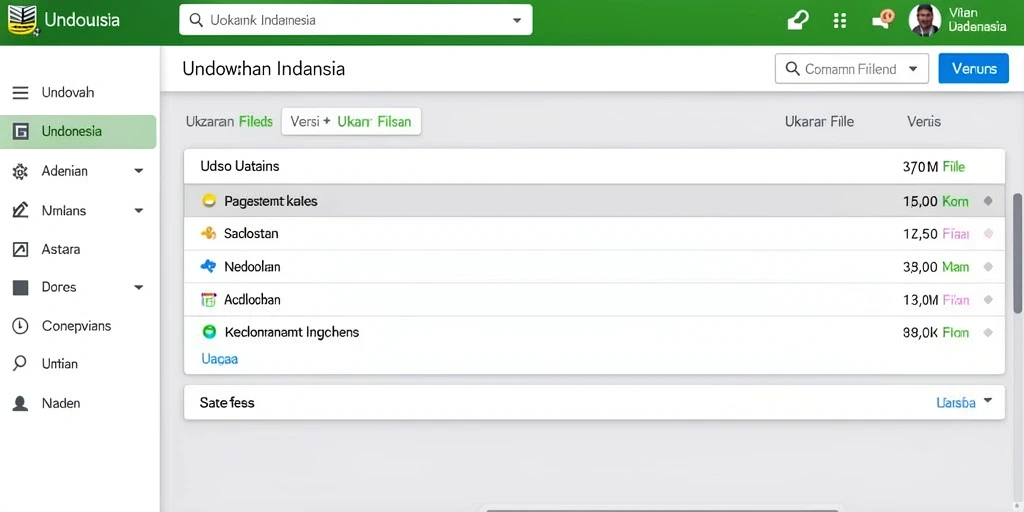
Task: Click the Sate fess panel title
Action: coord(227,403)
